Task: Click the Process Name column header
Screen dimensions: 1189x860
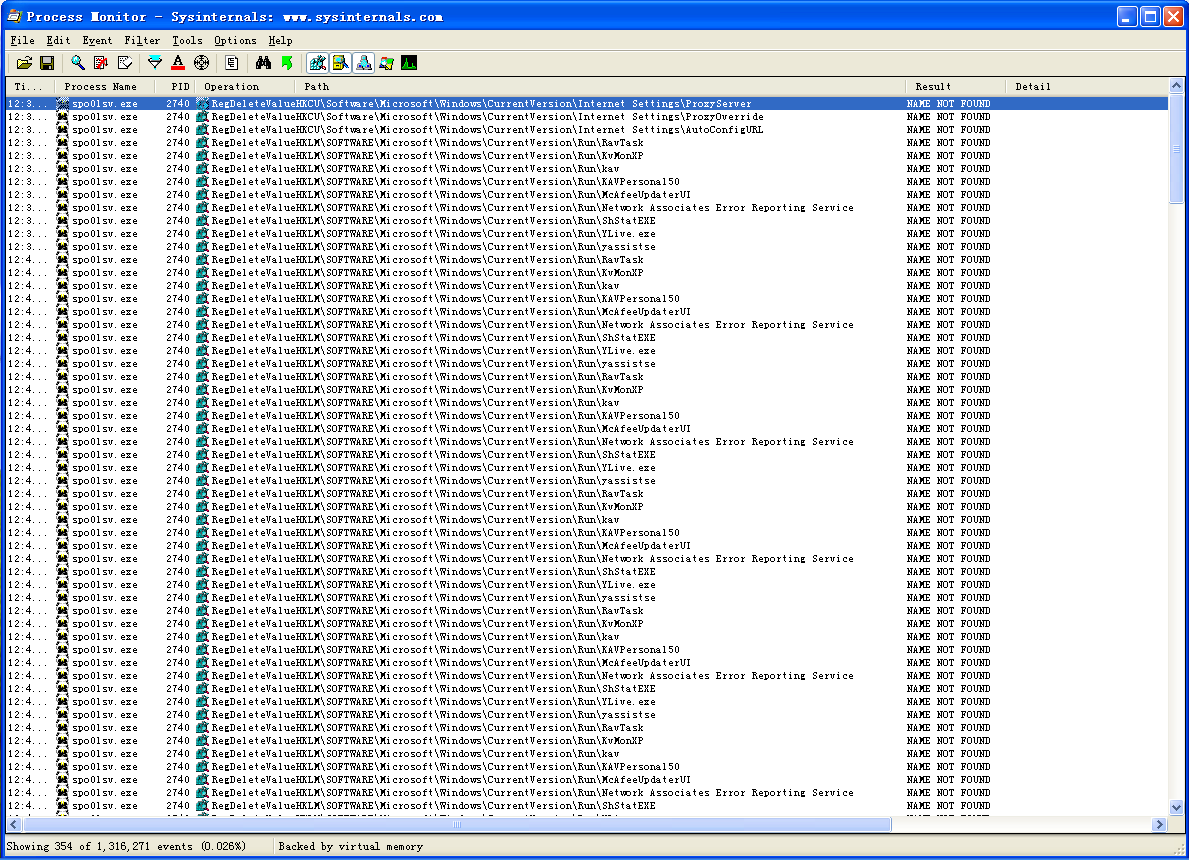Action: 103,86
